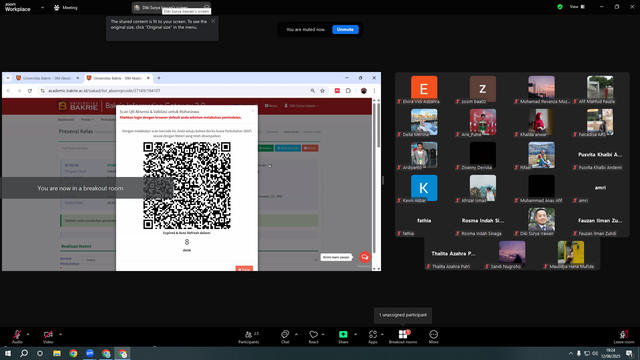Viewport: 640px width, 360px height.
Task: Select Thalita Azahra Putri's tile
Action: (453, 254)
